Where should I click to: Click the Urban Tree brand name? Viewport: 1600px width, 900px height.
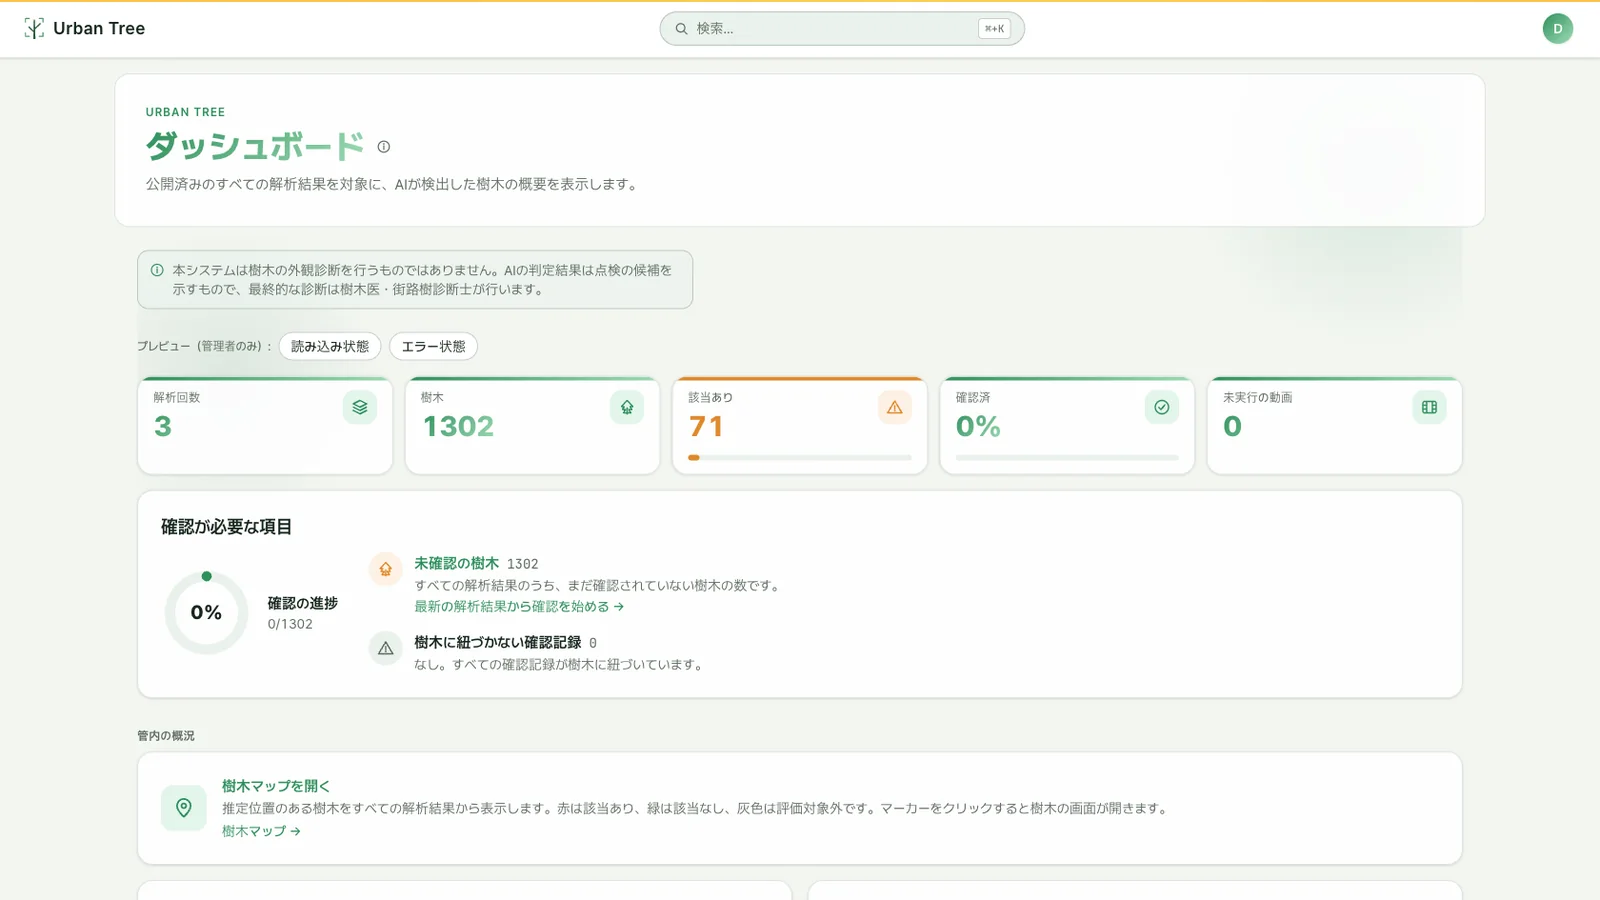99,29
